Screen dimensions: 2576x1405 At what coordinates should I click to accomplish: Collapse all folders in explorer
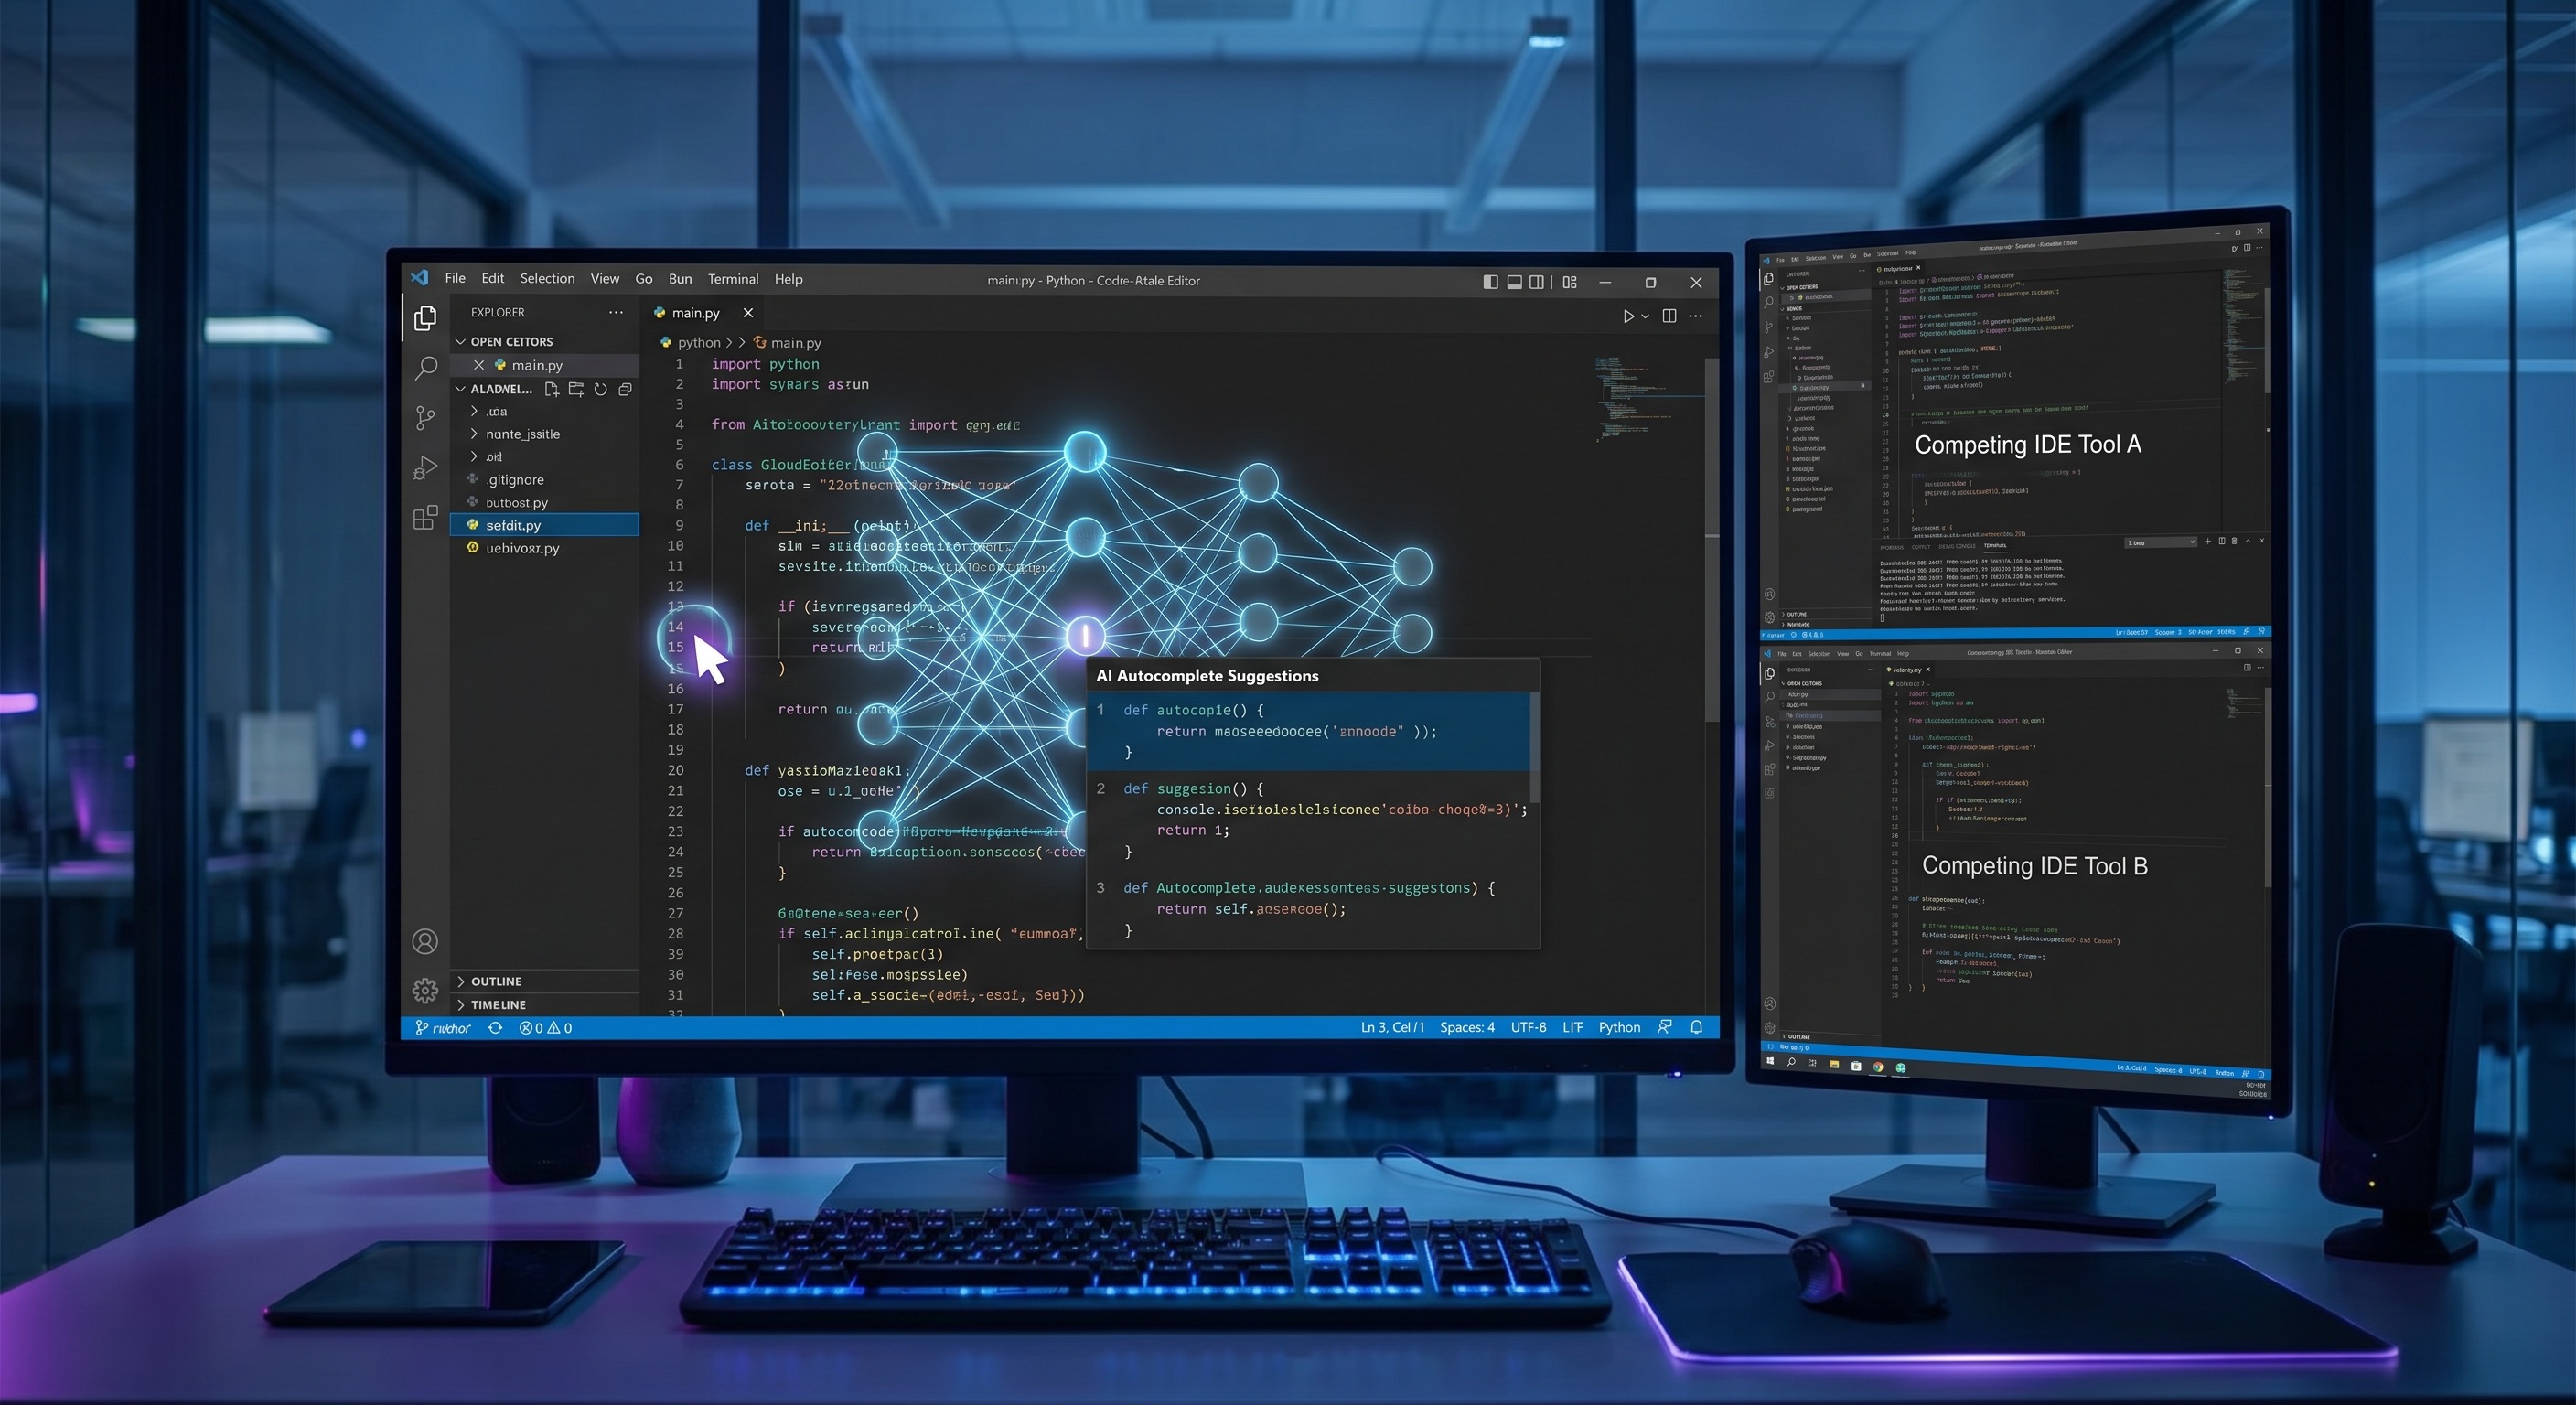(625, 389)
